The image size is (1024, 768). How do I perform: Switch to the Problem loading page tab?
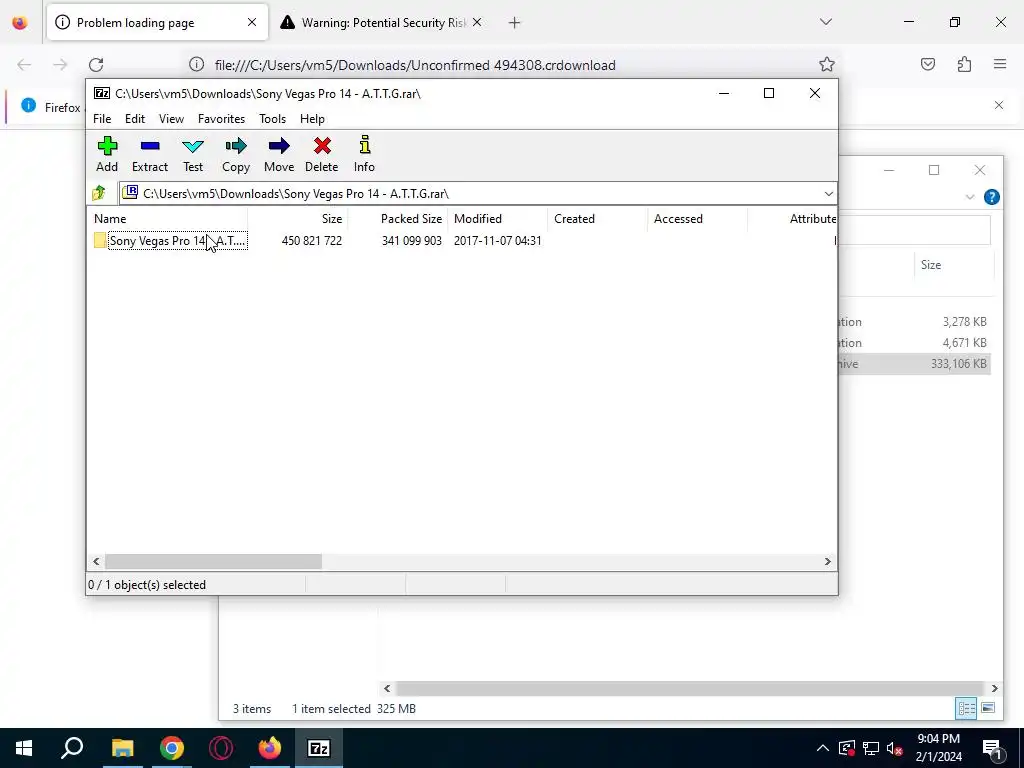[157, 23]
